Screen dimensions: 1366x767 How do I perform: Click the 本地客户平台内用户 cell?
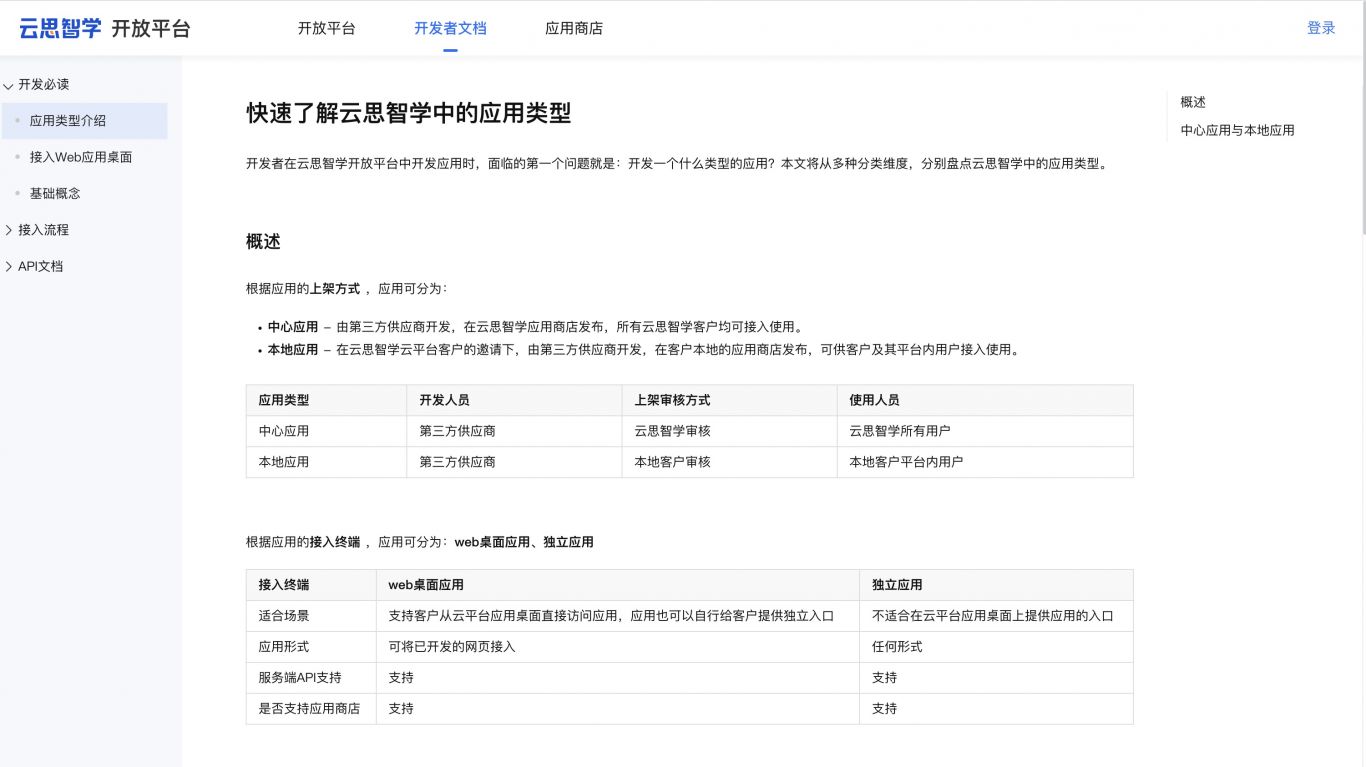point(985,462)
